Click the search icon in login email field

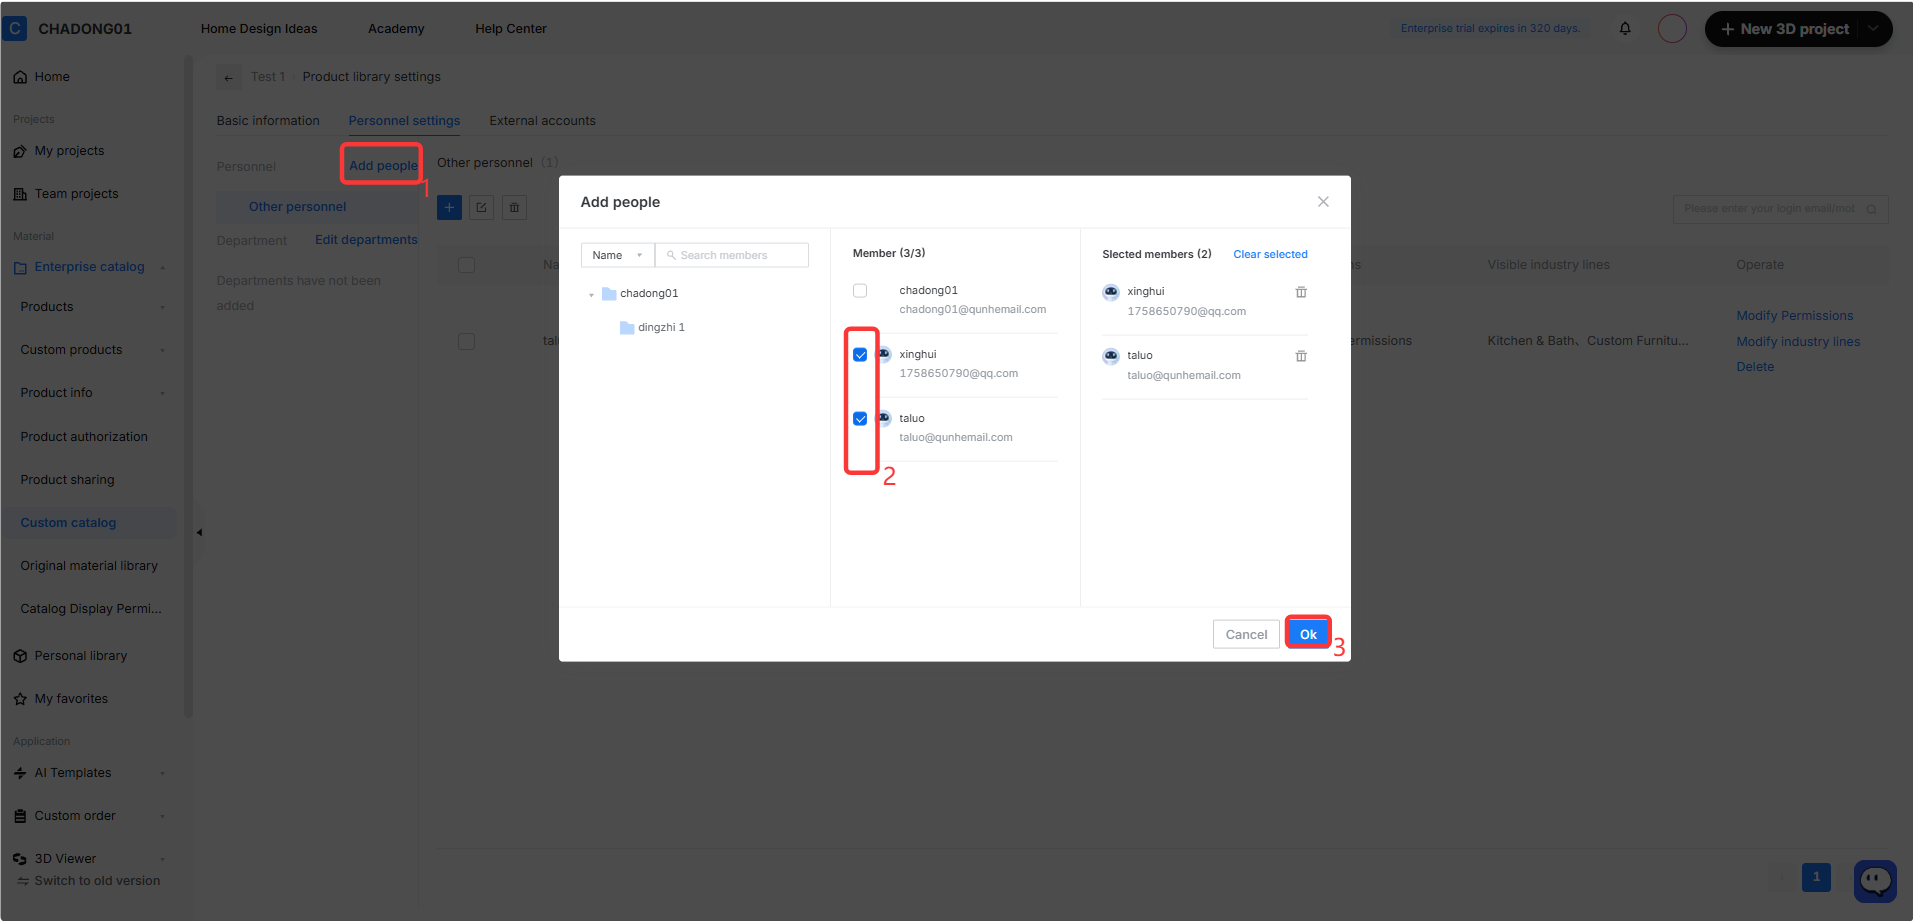tap(1871, 209)
